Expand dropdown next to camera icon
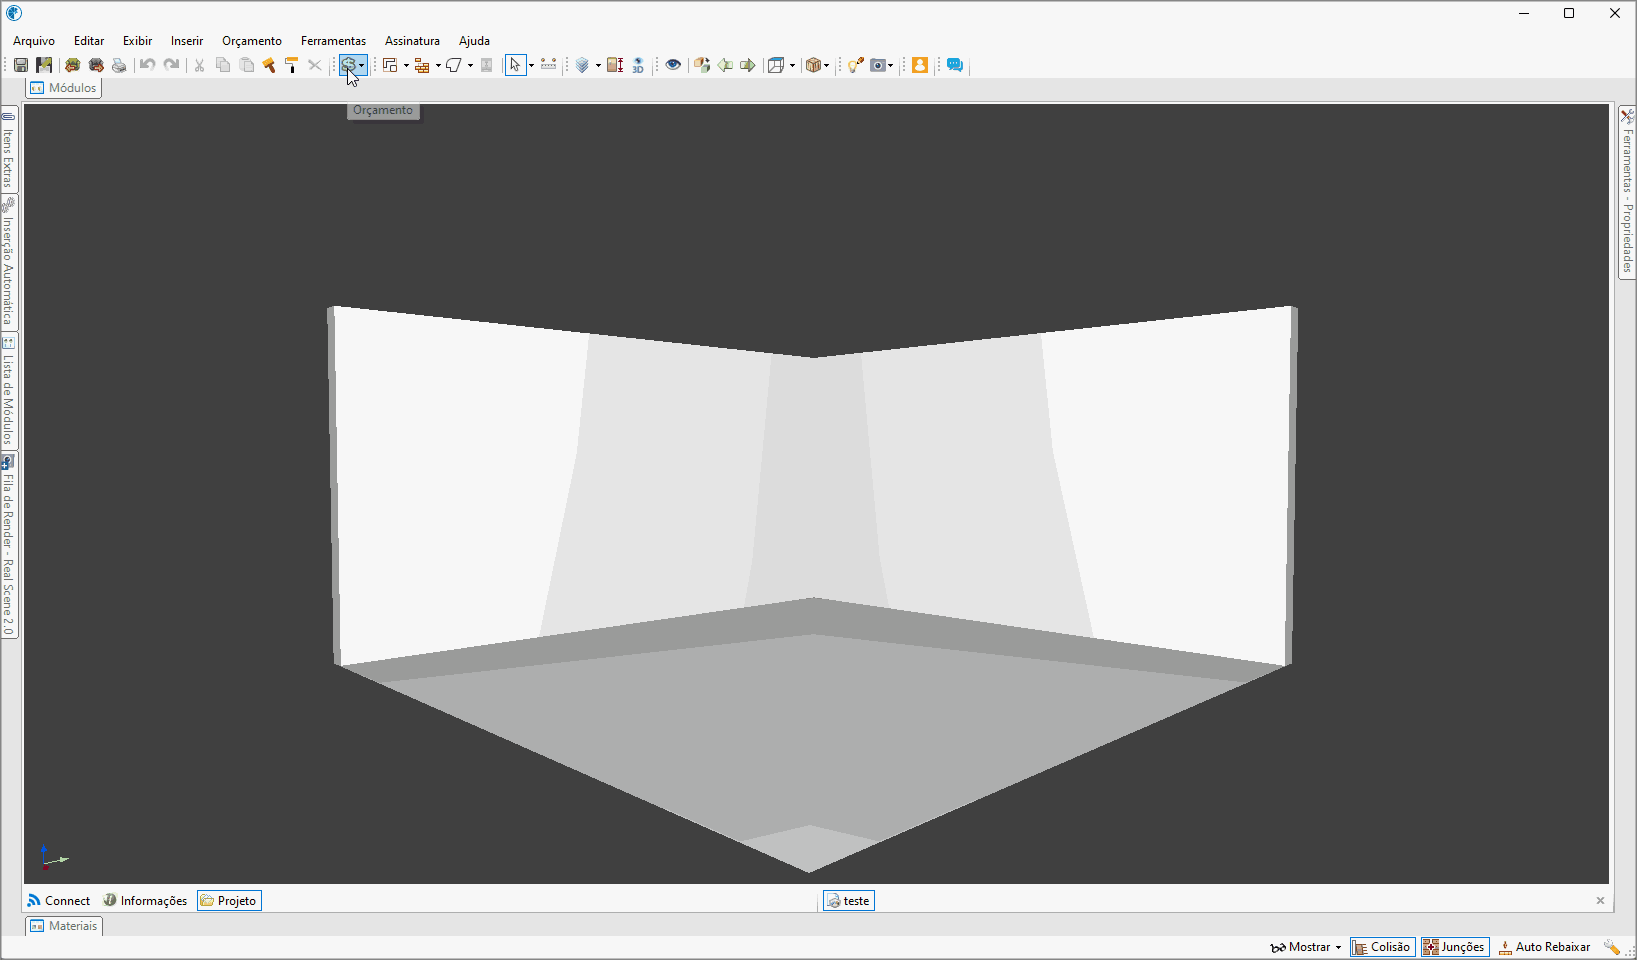 tap(891, 66)
